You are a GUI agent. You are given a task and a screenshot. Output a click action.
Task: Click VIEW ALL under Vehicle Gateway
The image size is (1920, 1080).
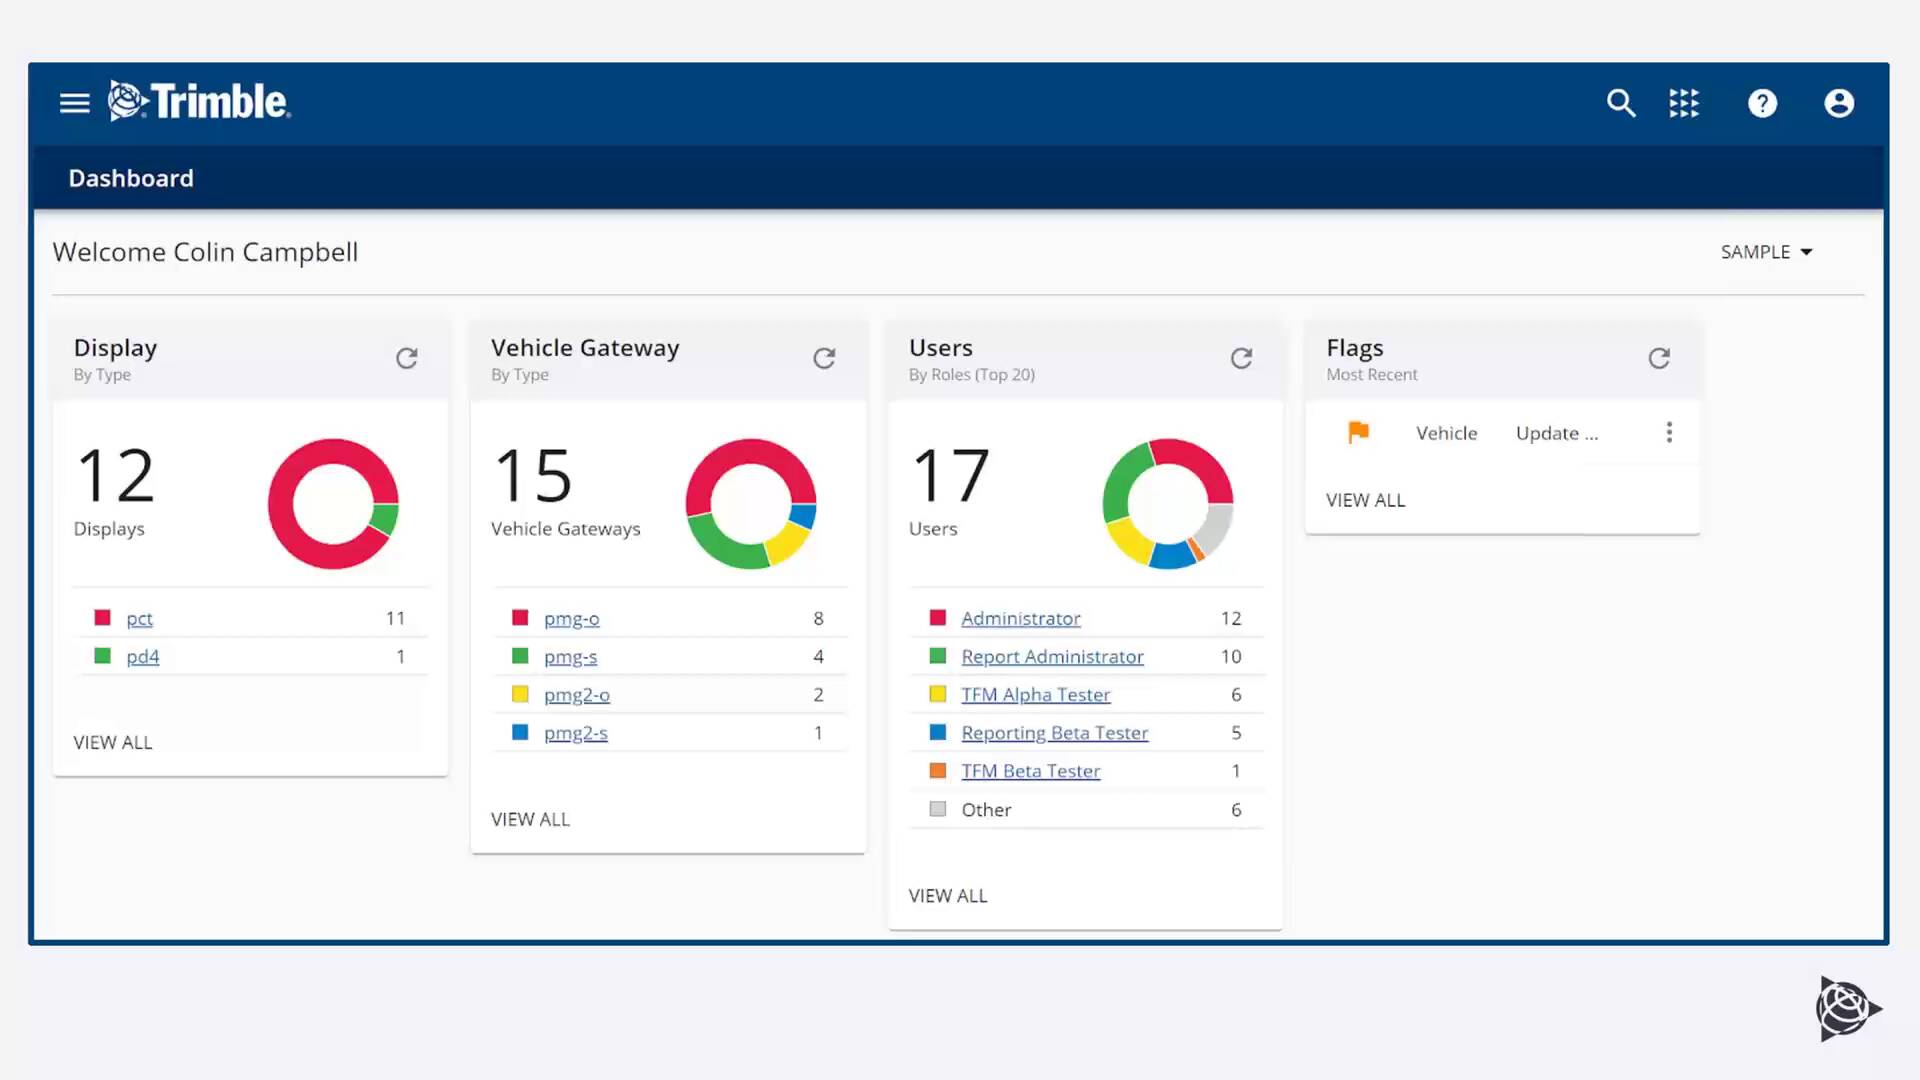(x=530, y=819)
